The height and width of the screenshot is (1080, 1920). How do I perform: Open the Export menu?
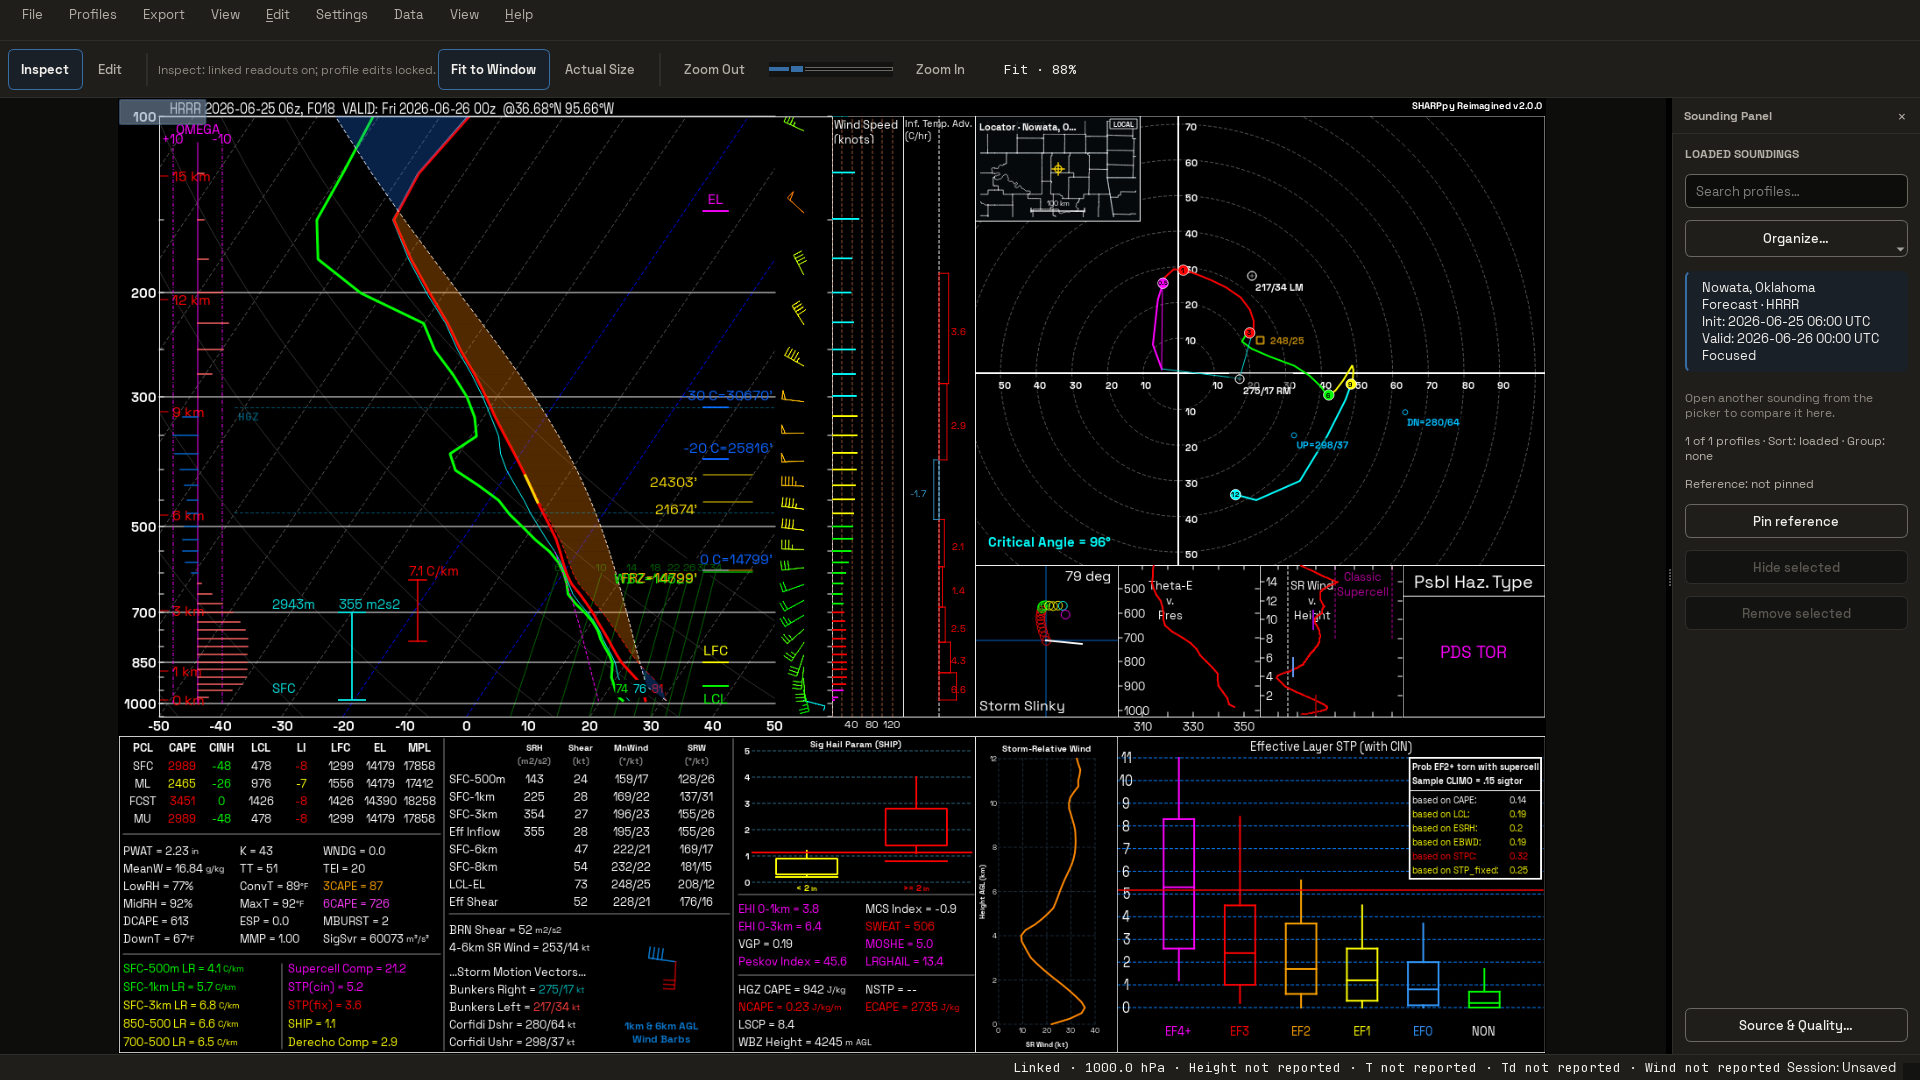tap(163, 14)
